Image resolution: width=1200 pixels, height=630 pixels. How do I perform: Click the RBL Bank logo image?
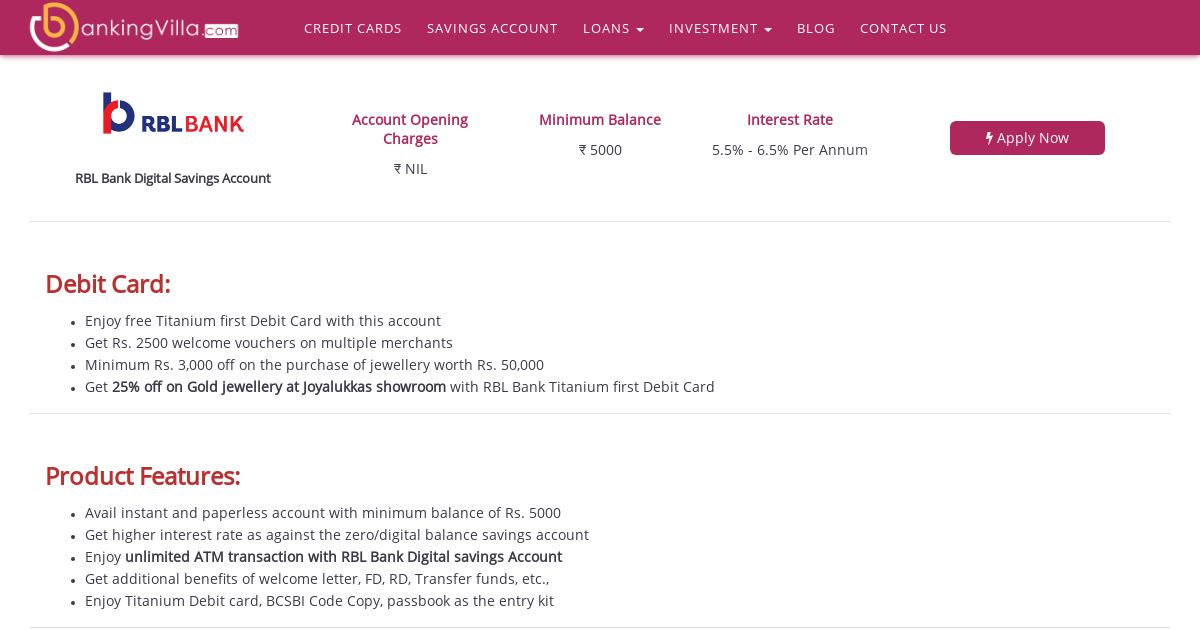173,114
